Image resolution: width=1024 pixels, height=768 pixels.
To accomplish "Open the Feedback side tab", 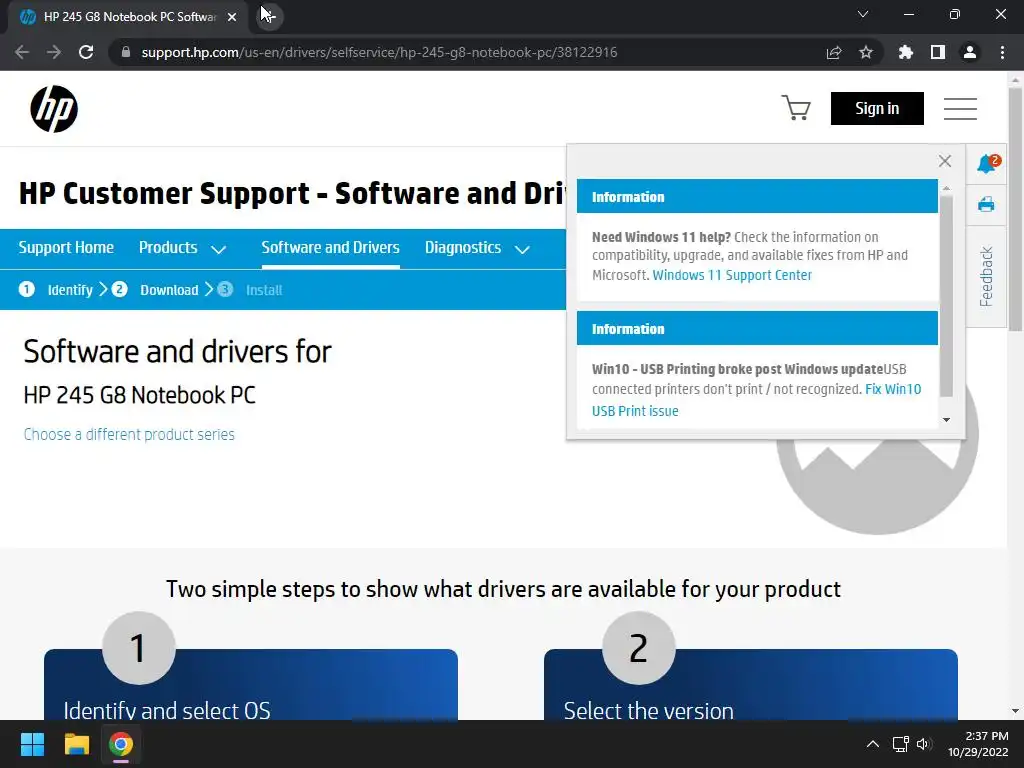I will 986,276.
